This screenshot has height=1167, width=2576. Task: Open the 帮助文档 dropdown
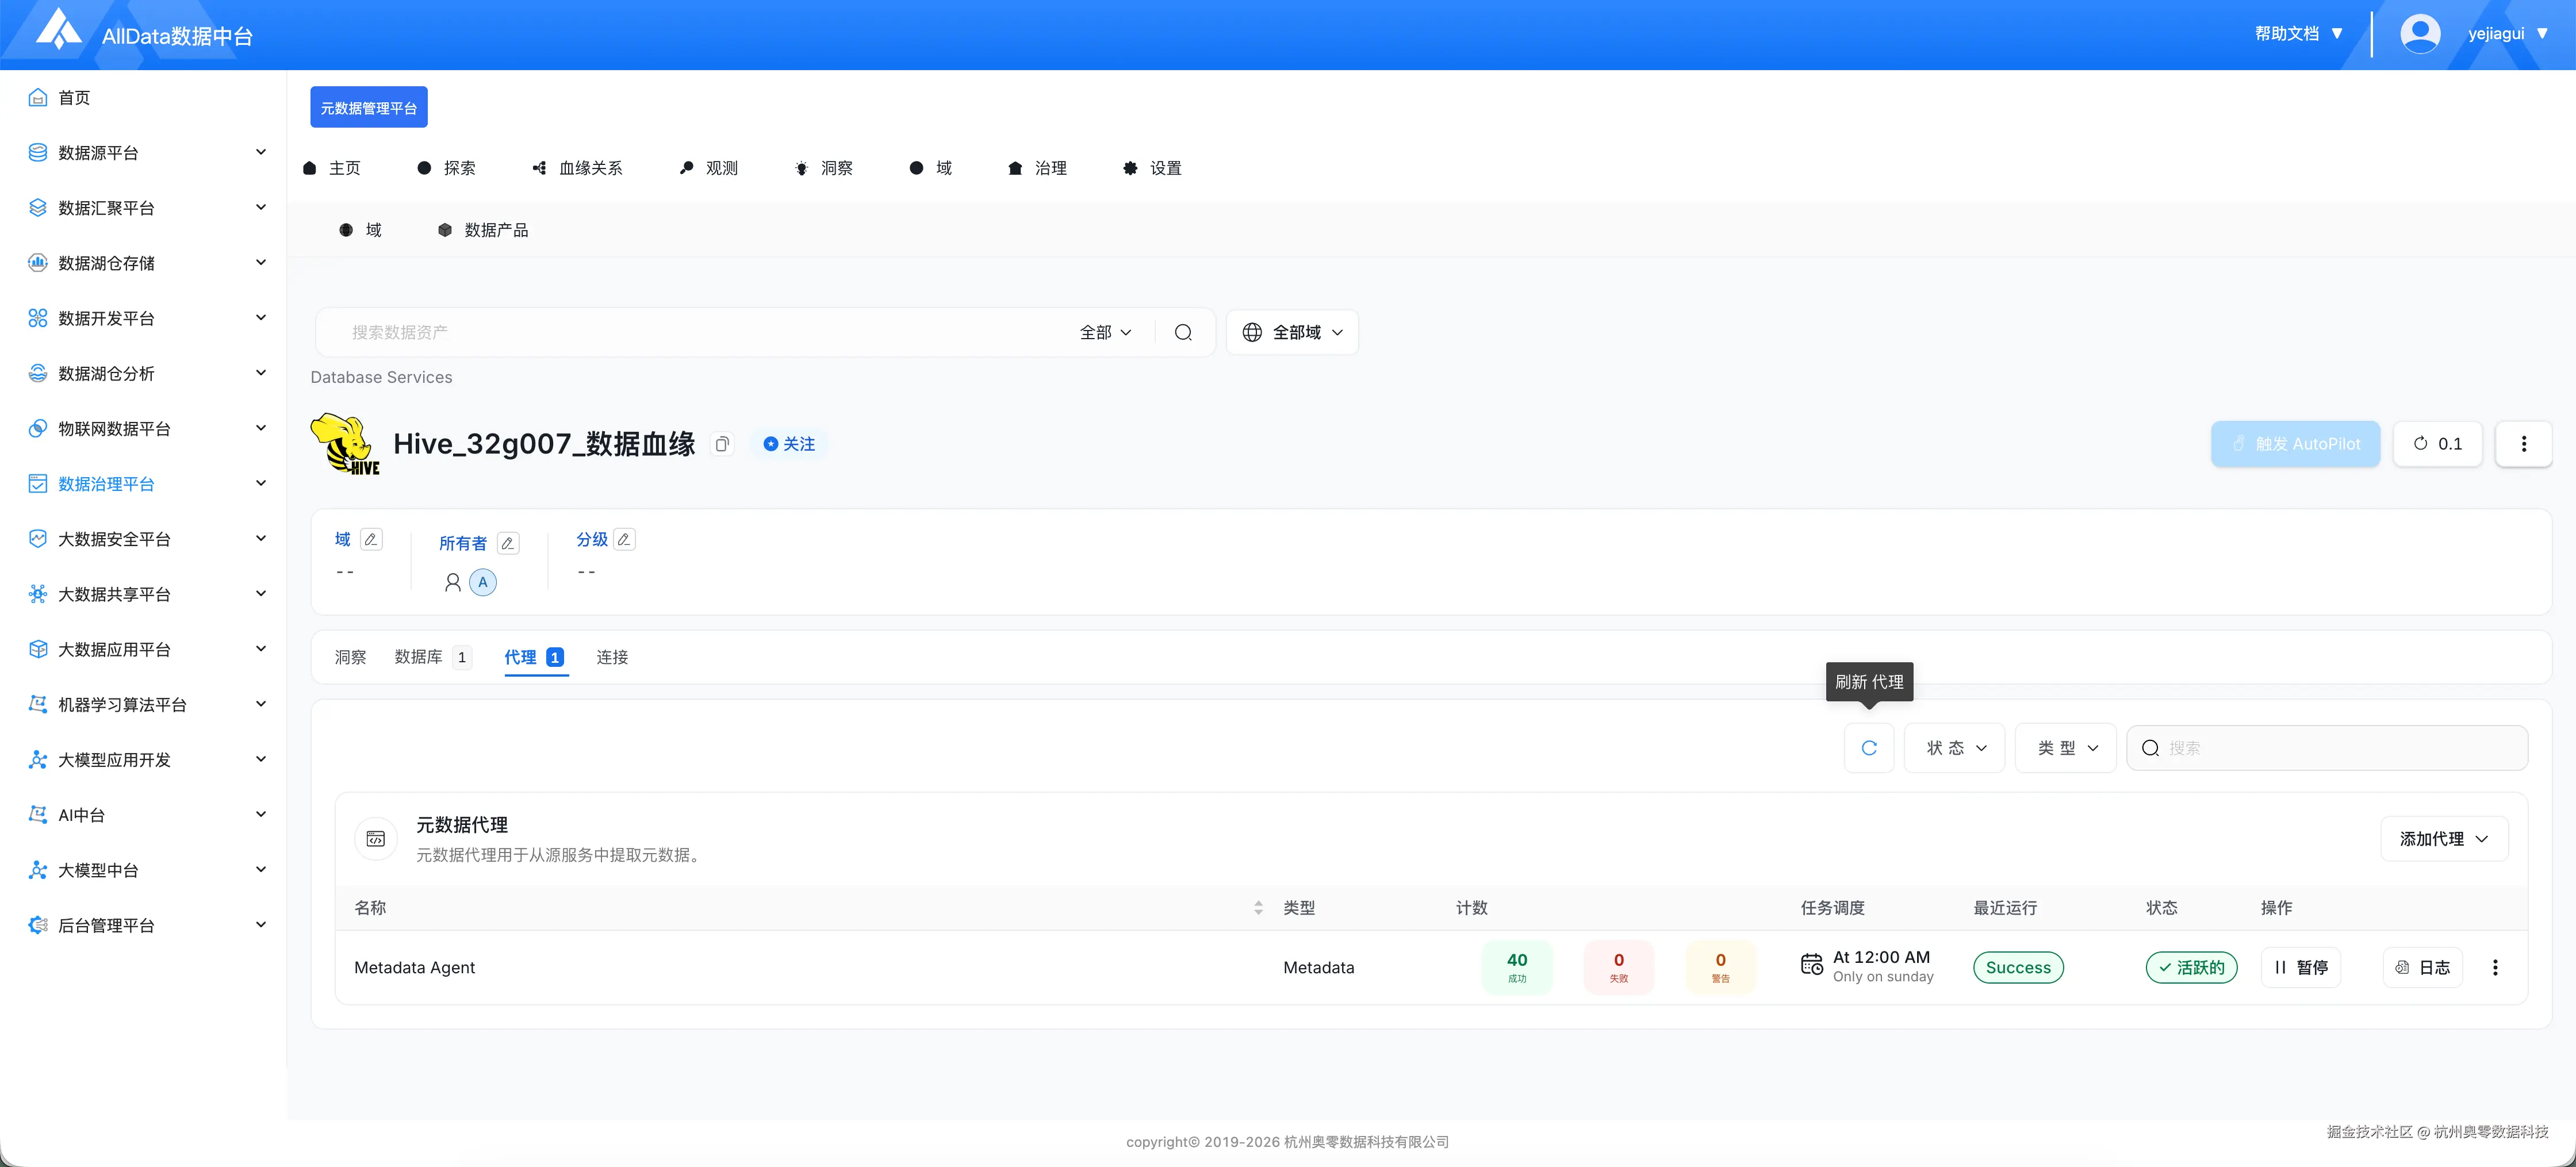(2299, 34)
